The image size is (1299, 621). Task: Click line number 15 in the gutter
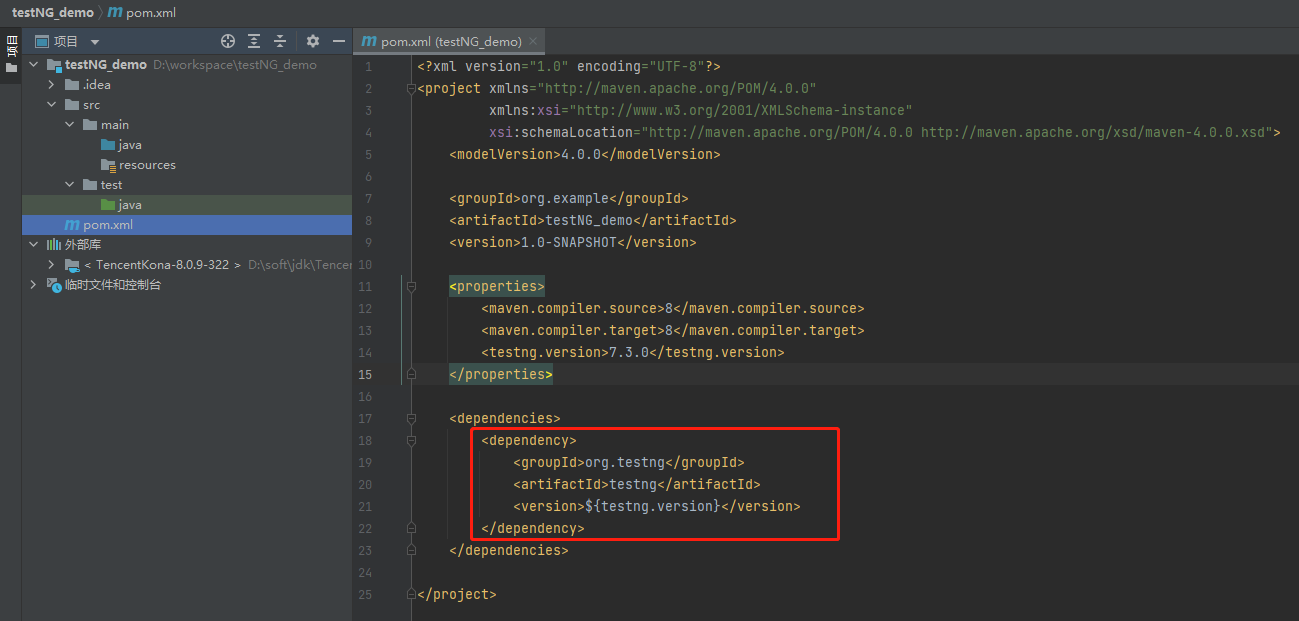point(365,374)
